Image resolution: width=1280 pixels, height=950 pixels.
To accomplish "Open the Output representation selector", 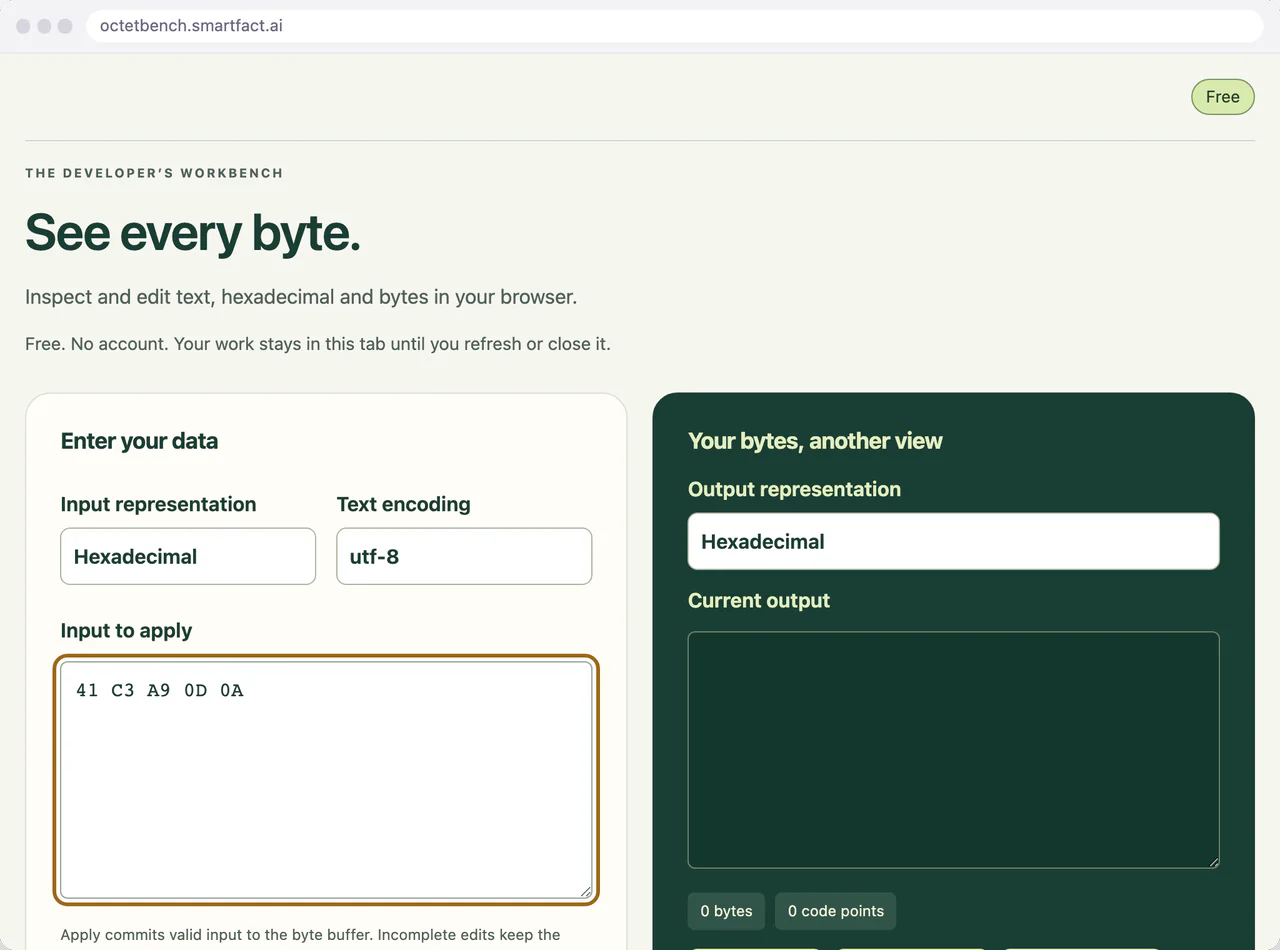I will pos(954,541).
